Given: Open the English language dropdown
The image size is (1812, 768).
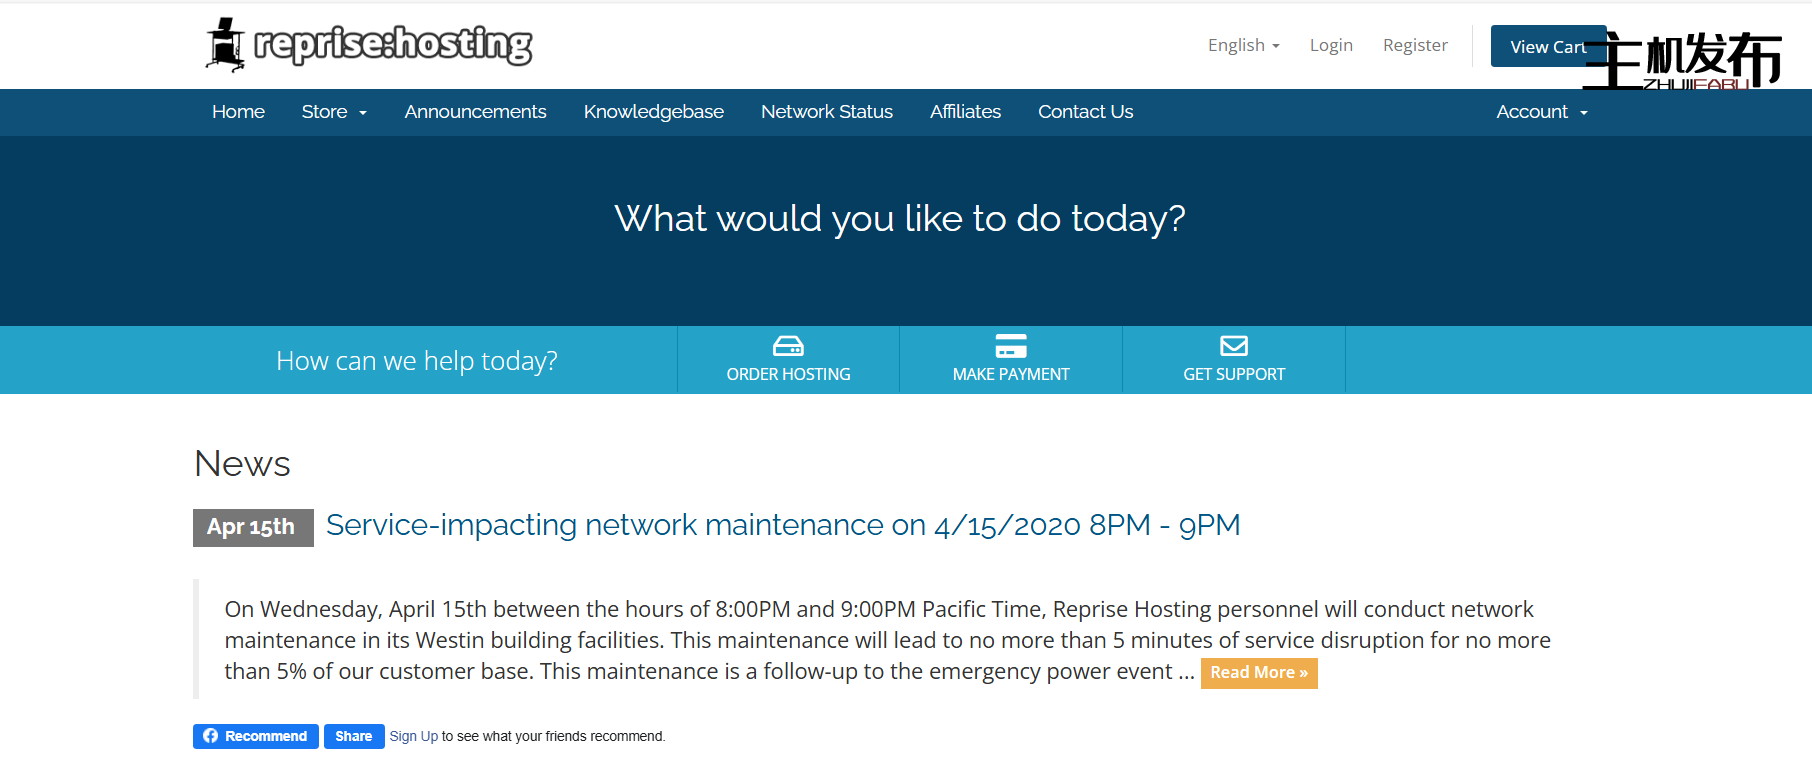Looking at the screenshot, I should [1243, 45].
